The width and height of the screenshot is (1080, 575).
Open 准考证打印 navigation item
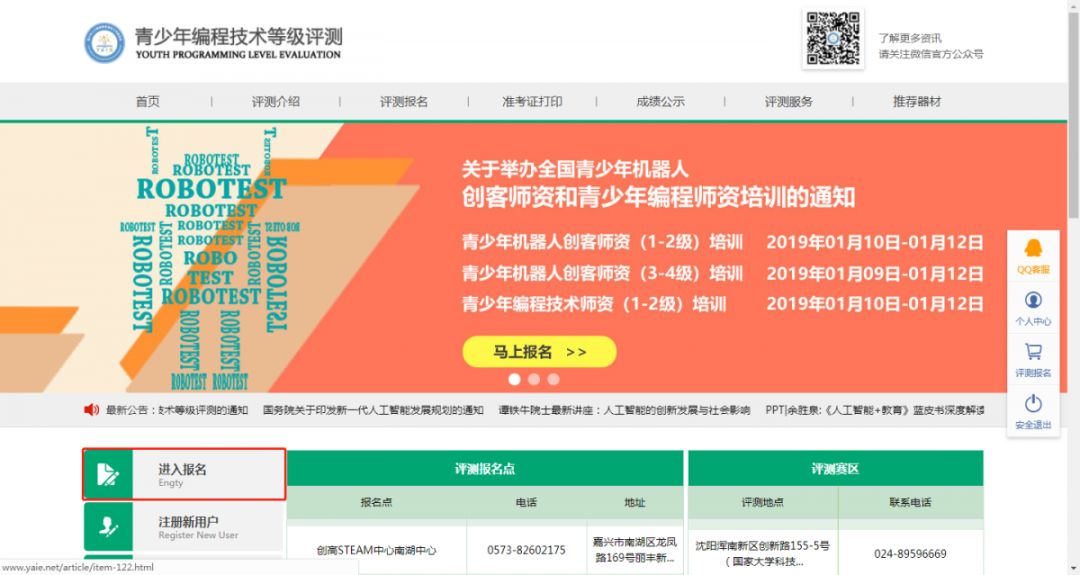532,101
